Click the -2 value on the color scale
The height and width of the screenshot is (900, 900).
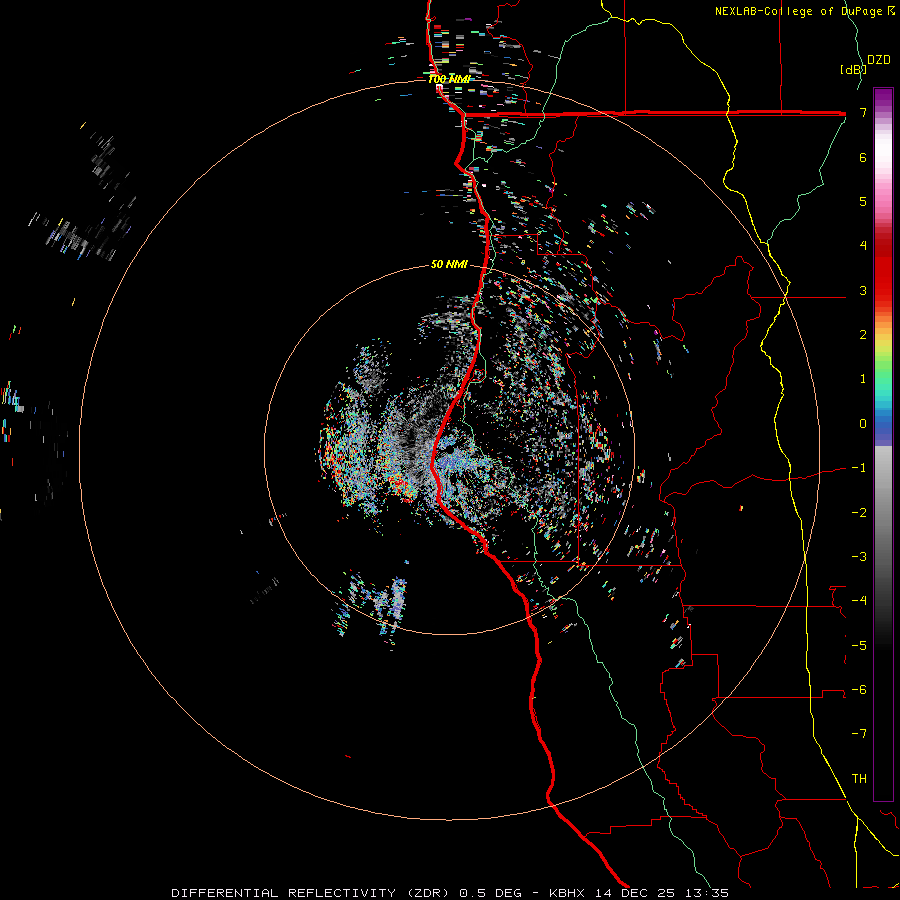(859, 512)
